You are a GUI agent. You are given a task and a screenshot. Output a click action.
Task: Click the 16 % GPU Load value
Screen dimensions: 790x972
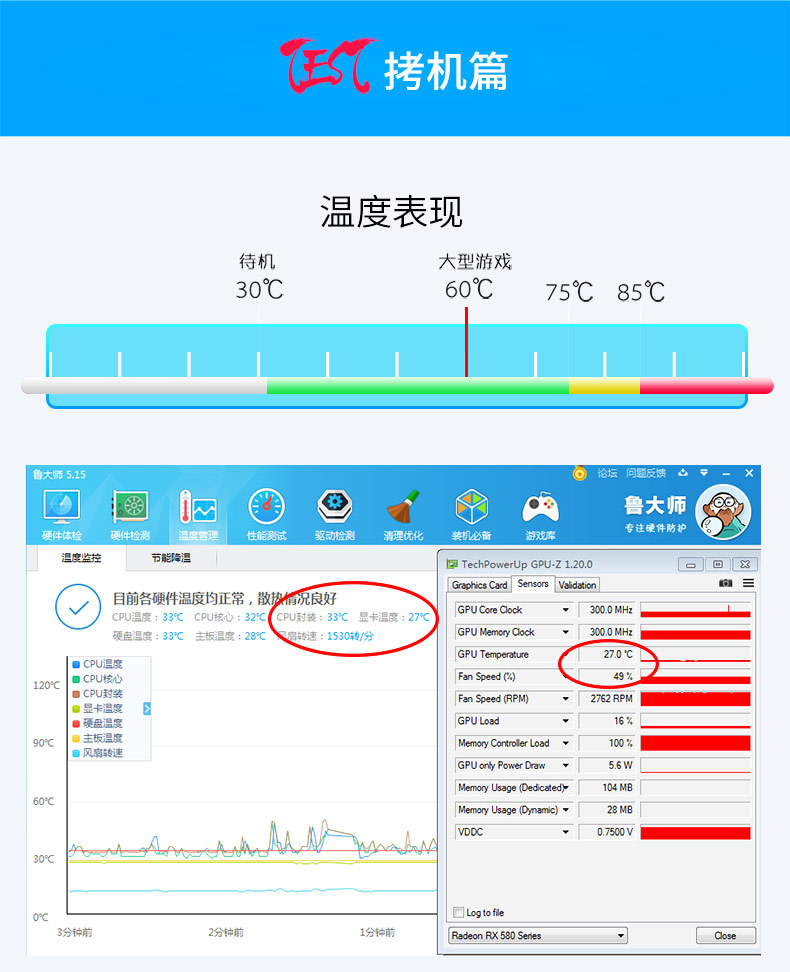(606, 721)
